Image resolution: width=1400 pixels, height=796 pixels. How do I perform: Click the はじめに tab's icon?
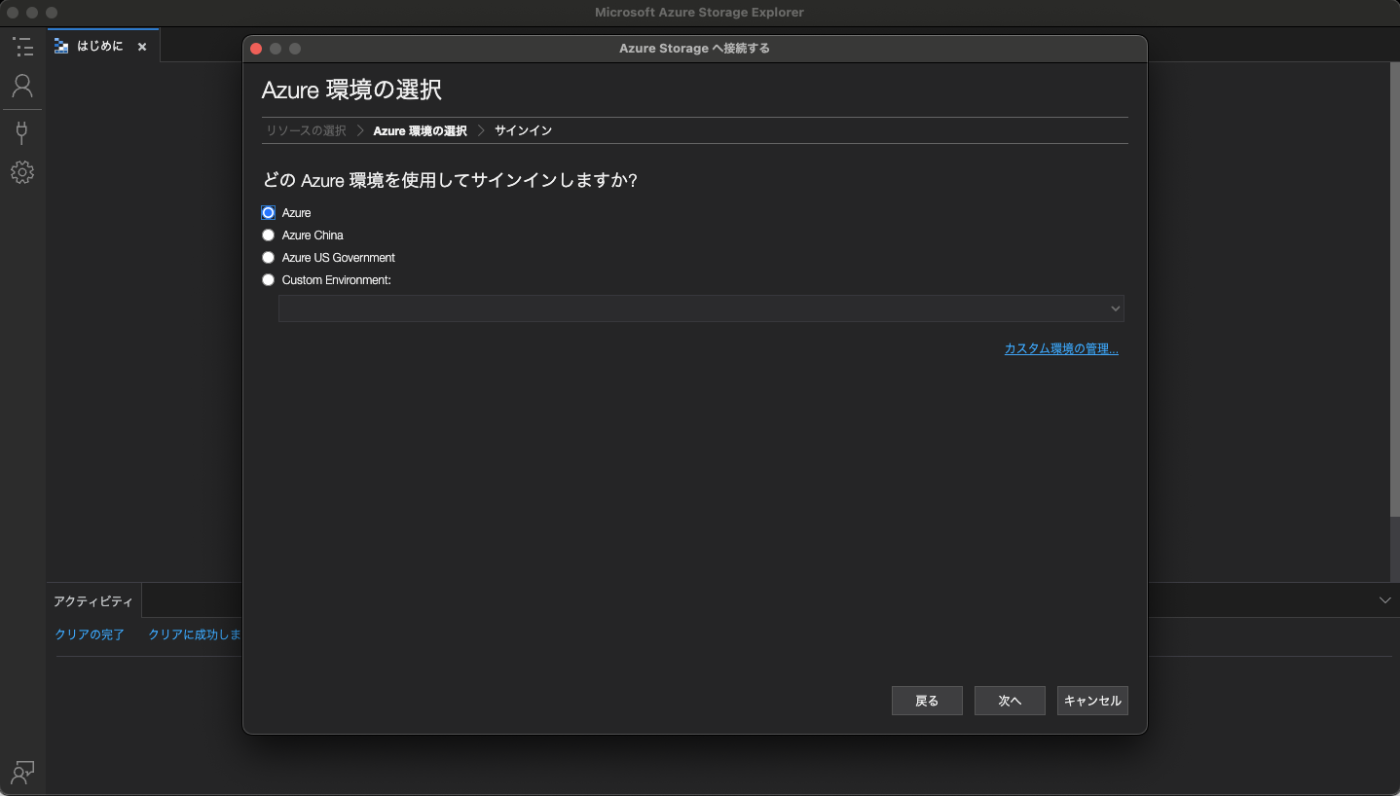point(61,46)
